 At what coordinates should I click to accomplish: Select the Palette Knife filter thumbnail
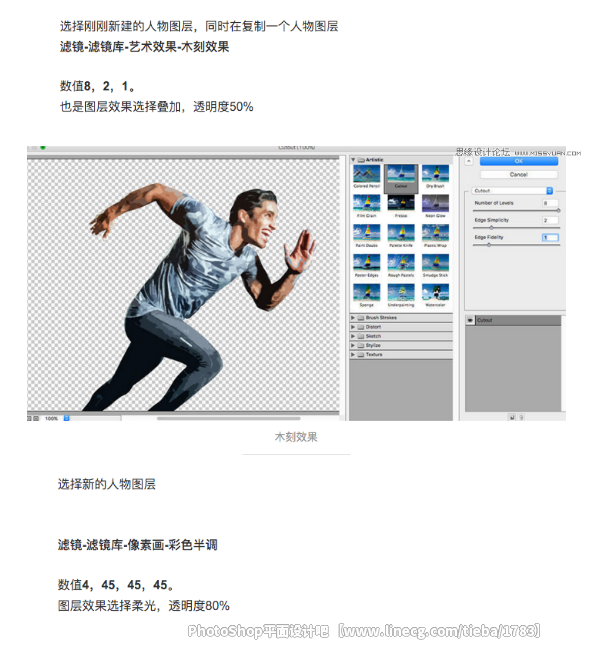(x=401, y=233)
